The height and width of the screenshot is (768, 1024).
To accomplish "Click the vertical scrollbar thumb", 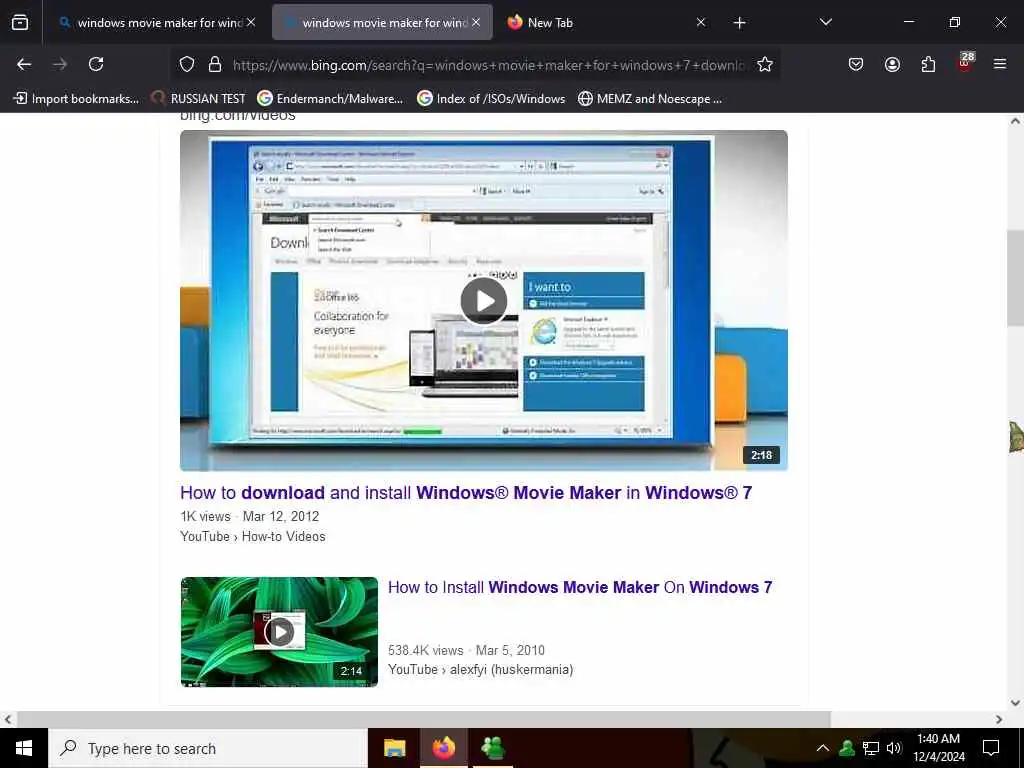I will point(1015,278).
